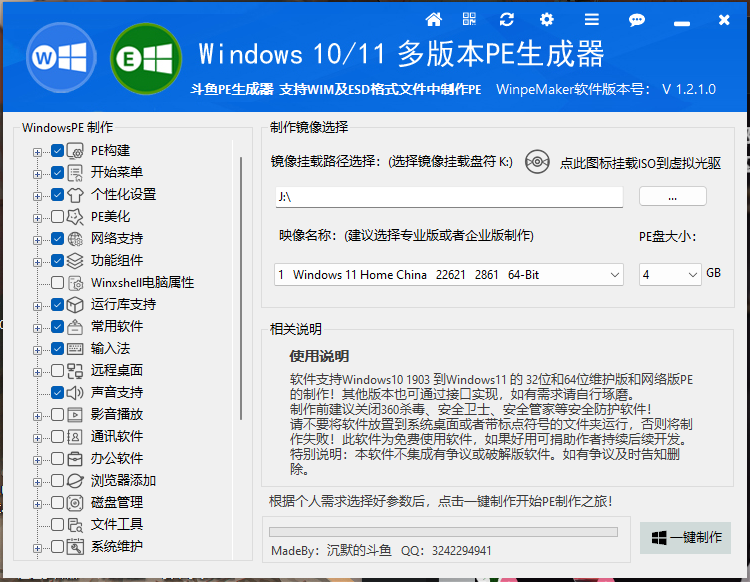750x582 pixels.
Task: Open the Windows 11 Home China image dropdown
Action: [449, 275]
